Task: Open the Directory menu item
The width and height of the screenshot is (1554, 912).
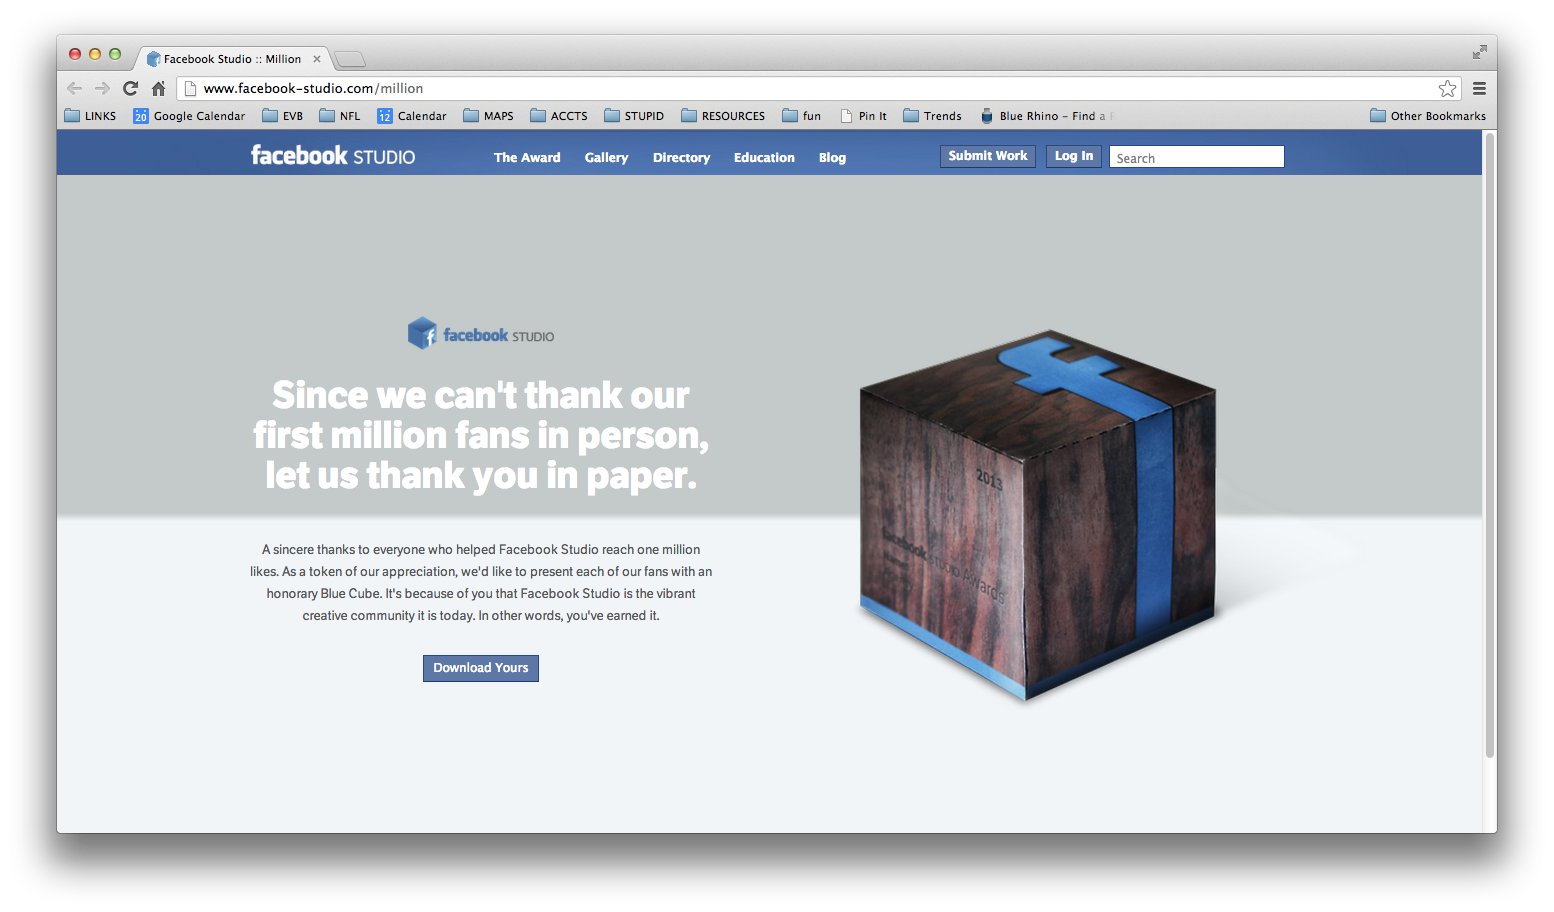Action: click(x=681, y=157)
